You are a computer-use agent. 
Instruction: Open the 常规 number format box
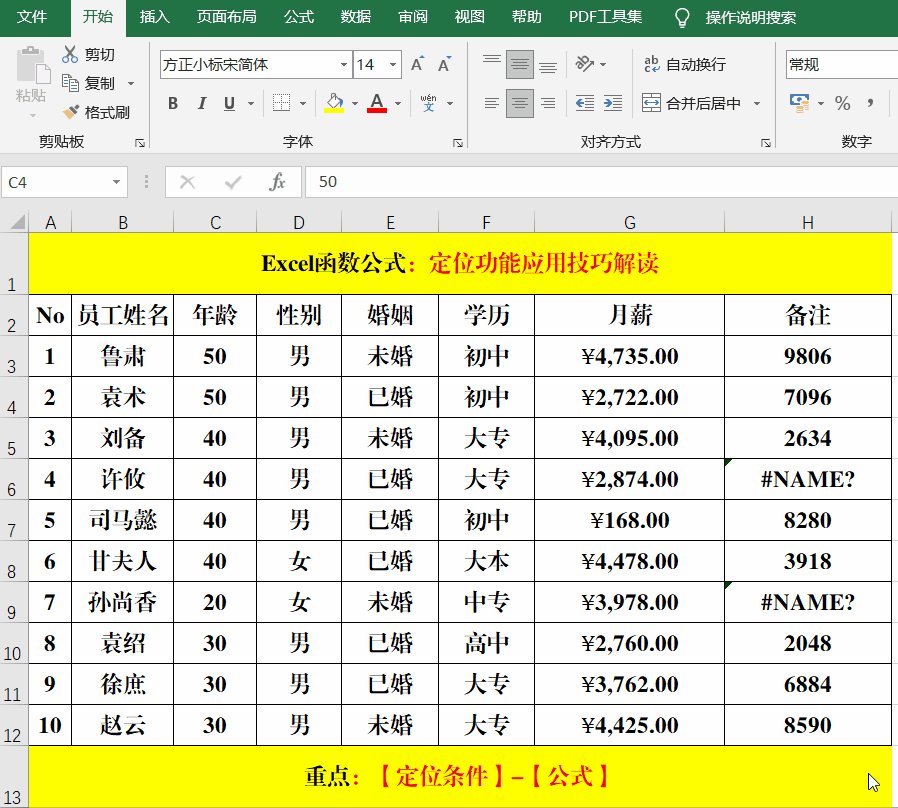click(x=841, y=64)
